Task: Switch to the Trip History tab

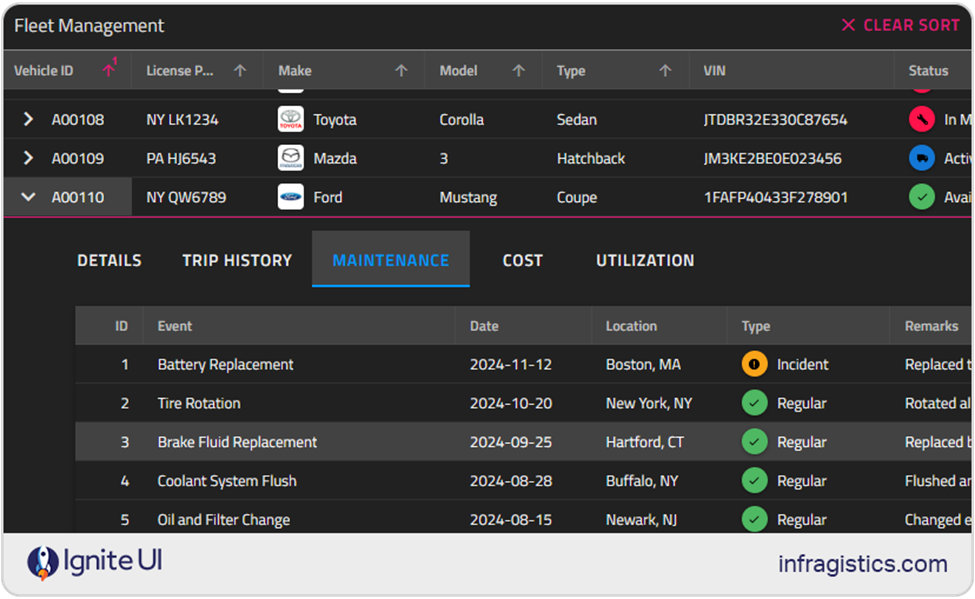Action: tap(236, 259)
